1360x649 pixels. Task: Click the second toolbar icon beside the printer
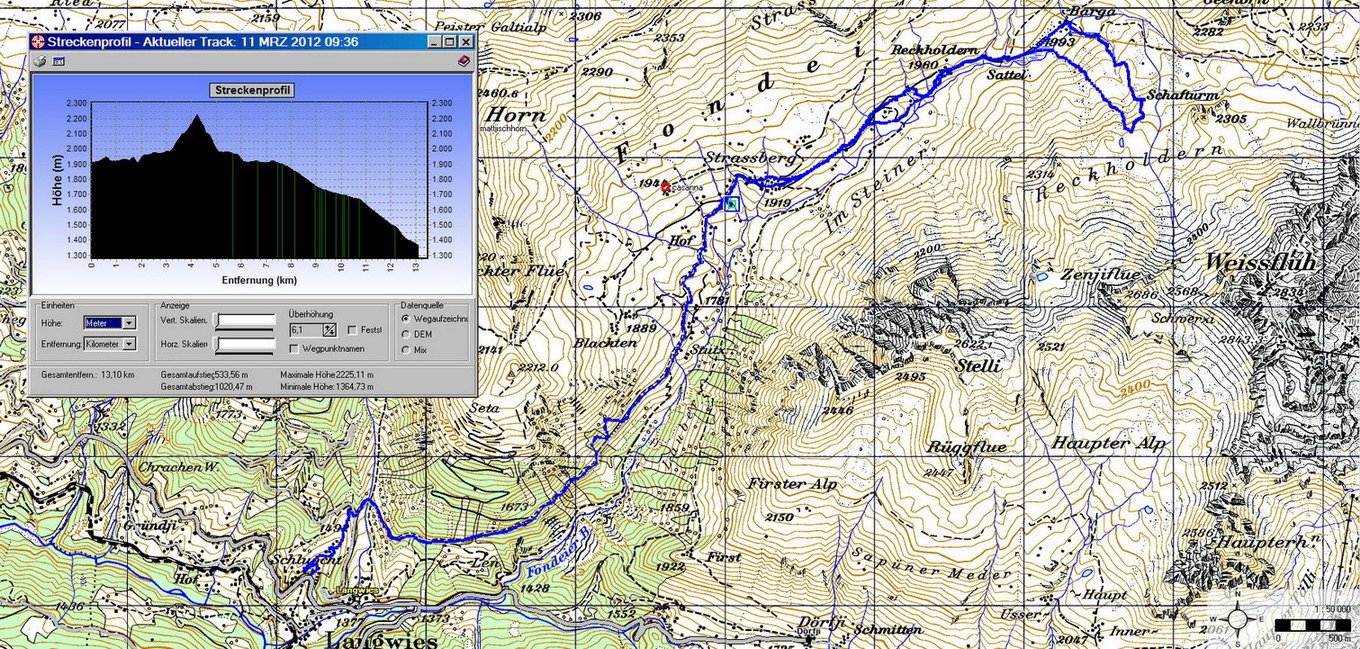(59, 61)
